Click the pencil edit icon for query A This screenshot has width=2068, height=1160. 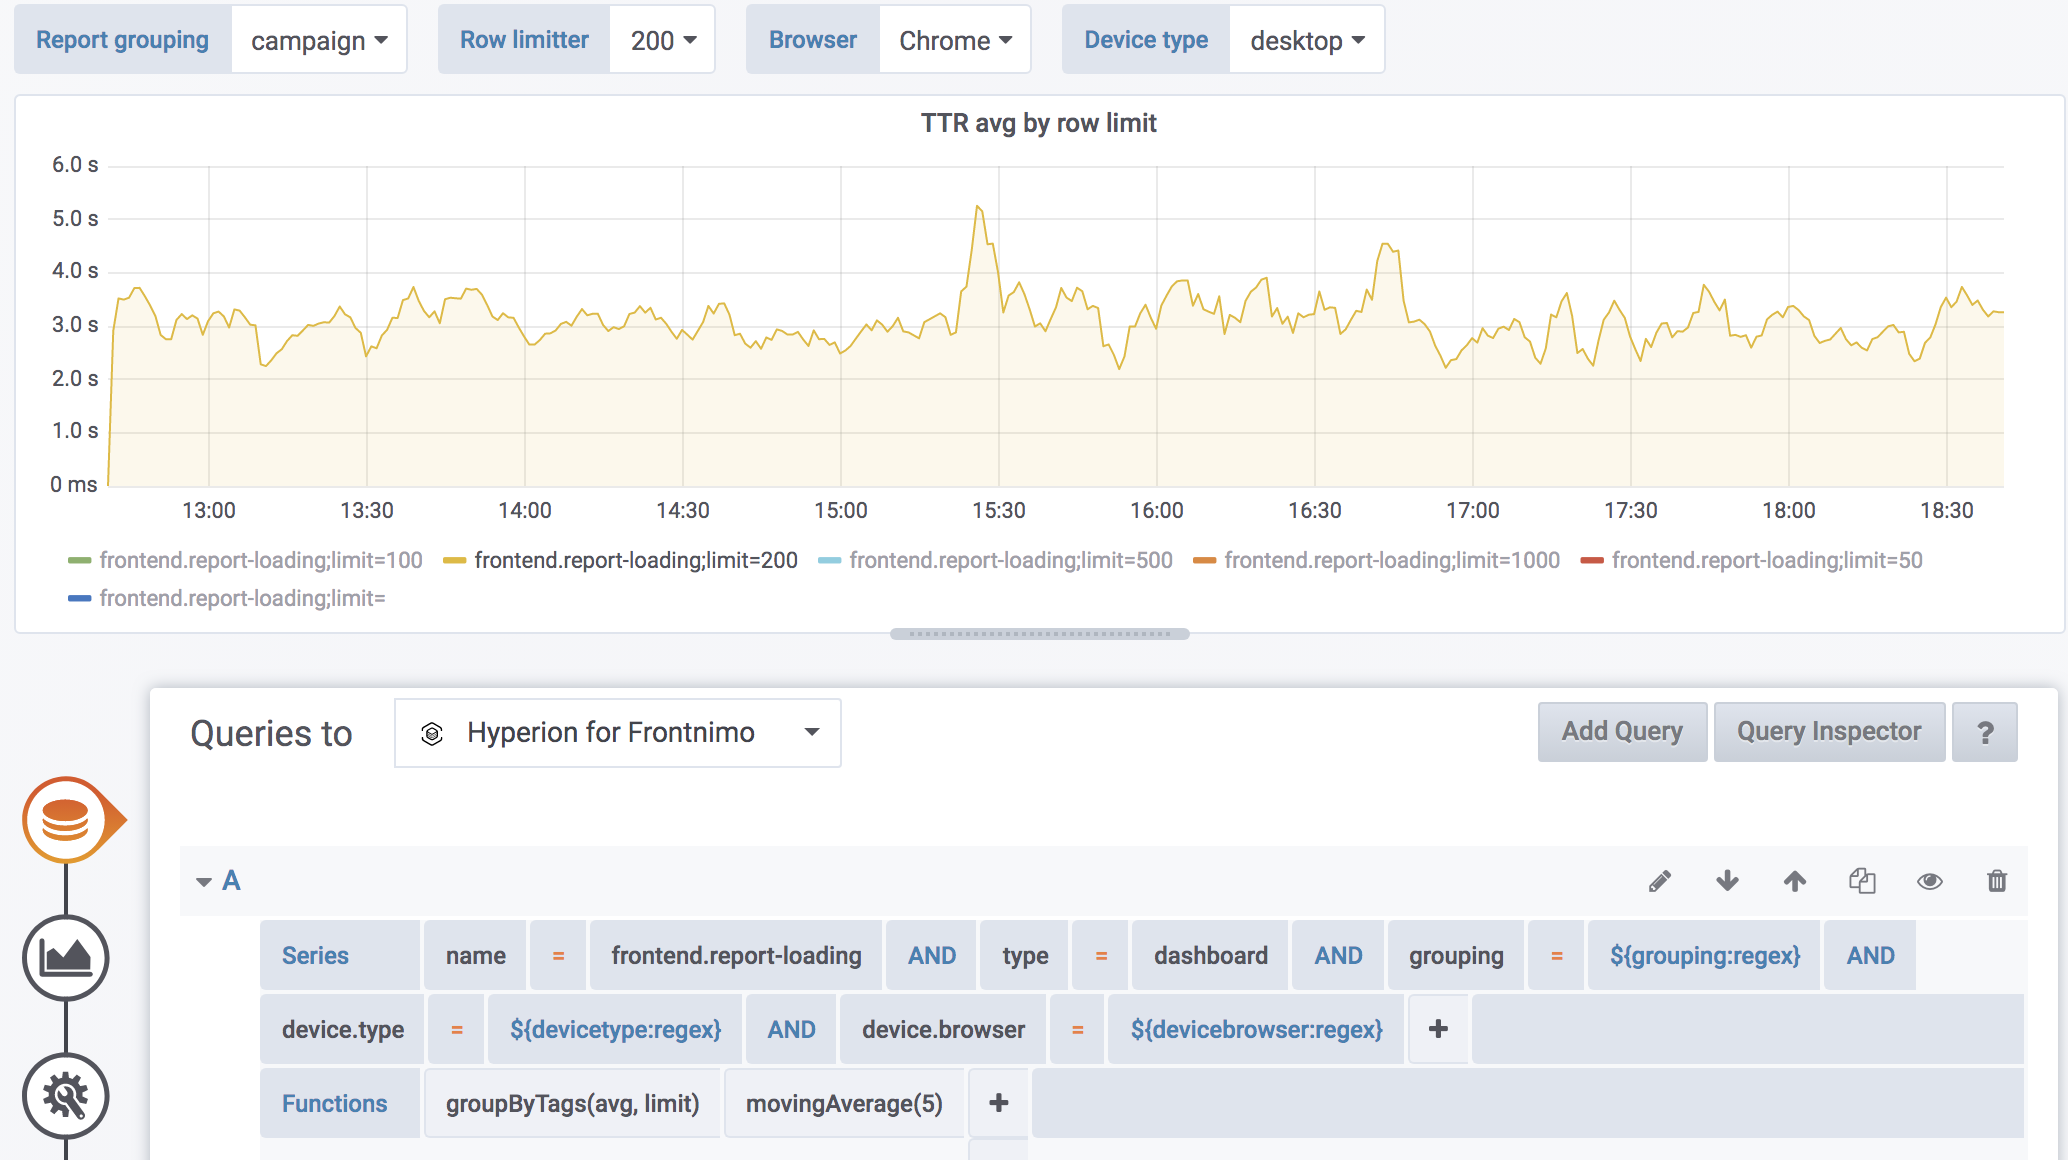[x=1660, y=881]
